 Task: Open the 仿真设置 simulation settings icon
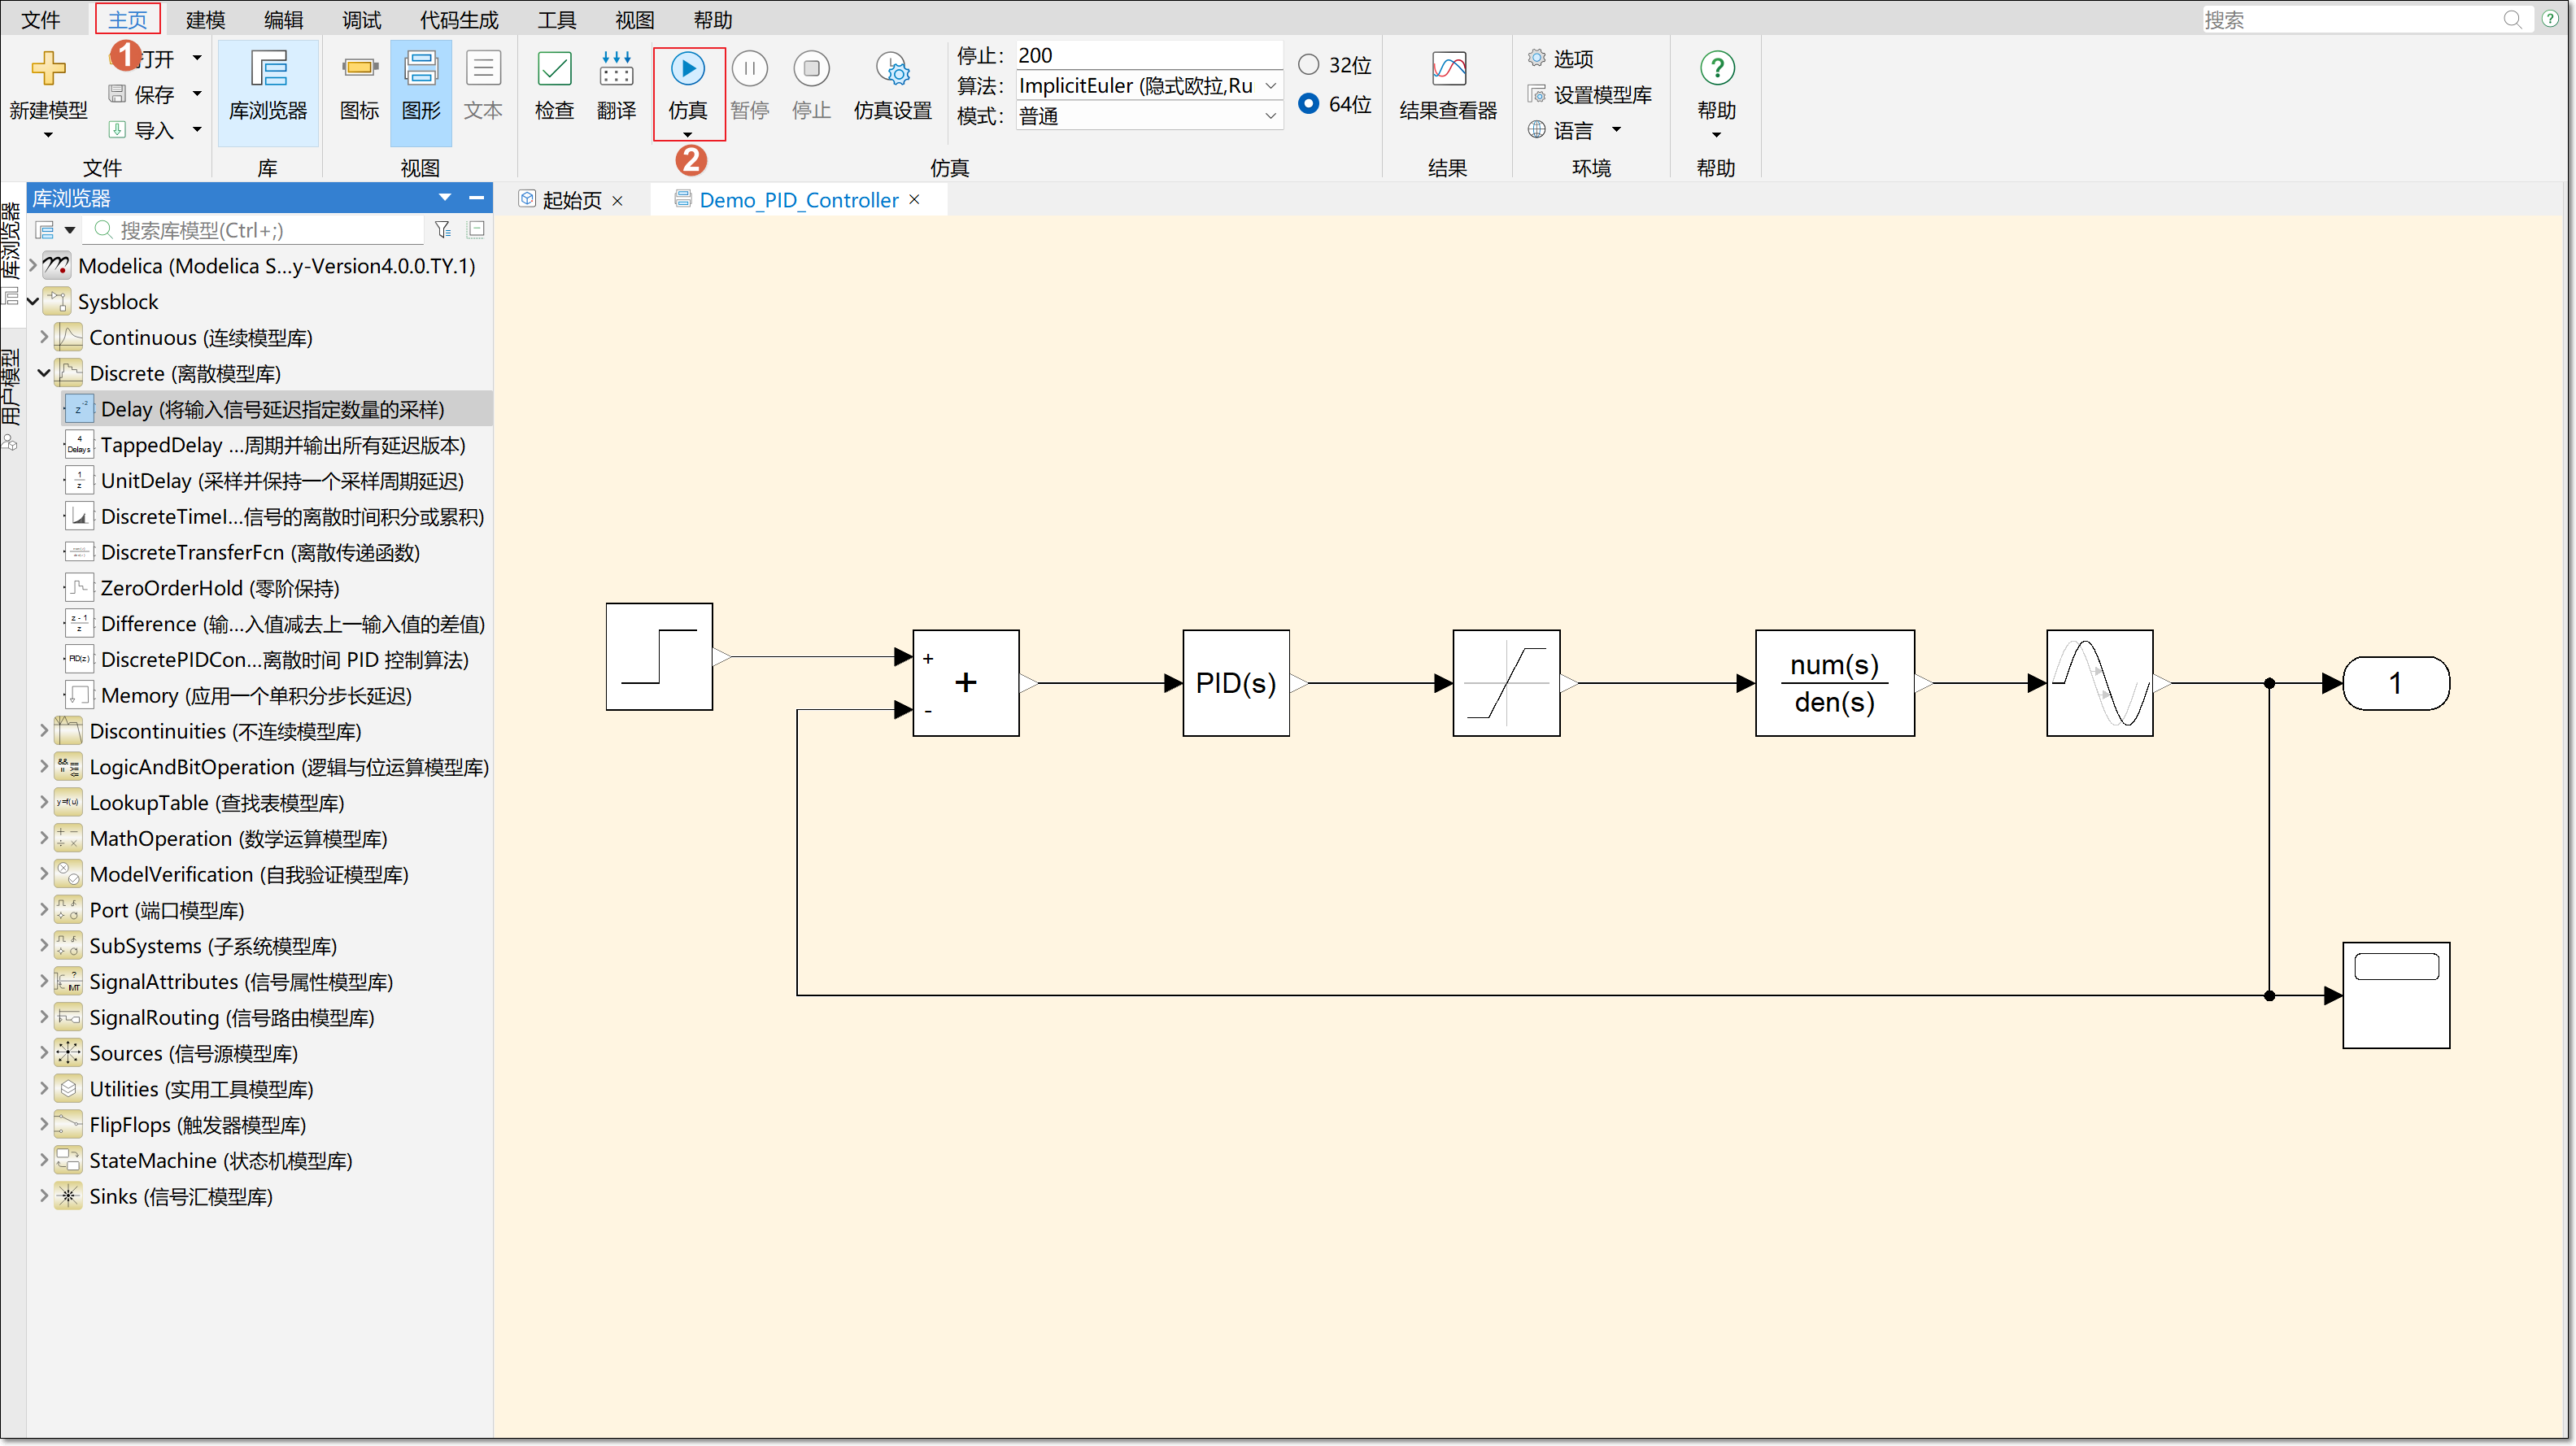[892, 70]
